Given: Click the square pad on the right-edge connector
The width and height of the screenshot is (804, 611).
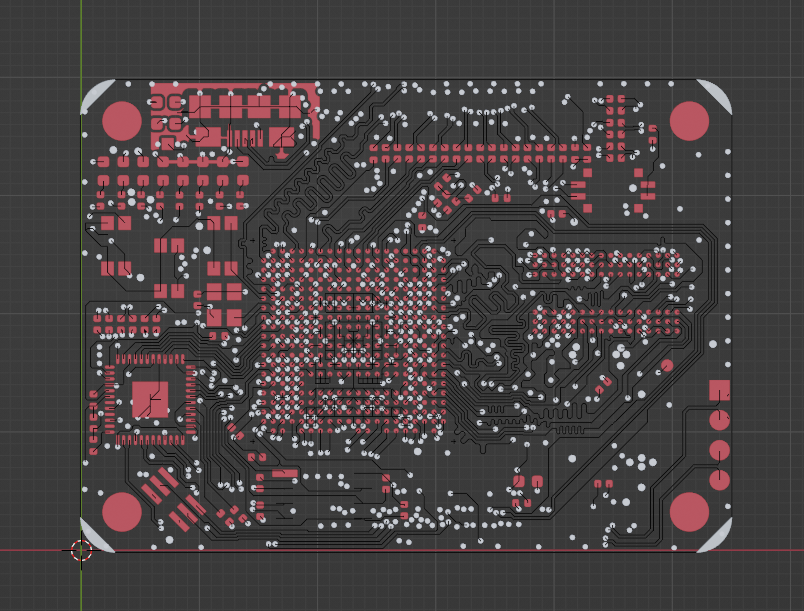Looking at the screenshot, I should 719,390.
